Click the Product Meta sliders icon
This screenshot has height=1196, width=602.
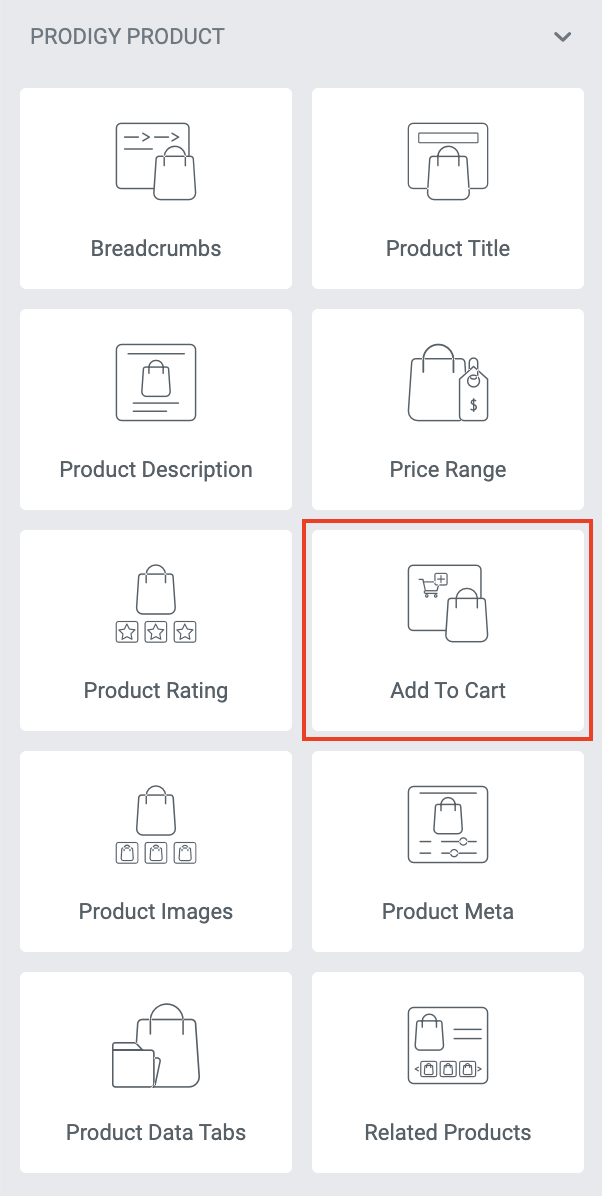pos(448,824)
